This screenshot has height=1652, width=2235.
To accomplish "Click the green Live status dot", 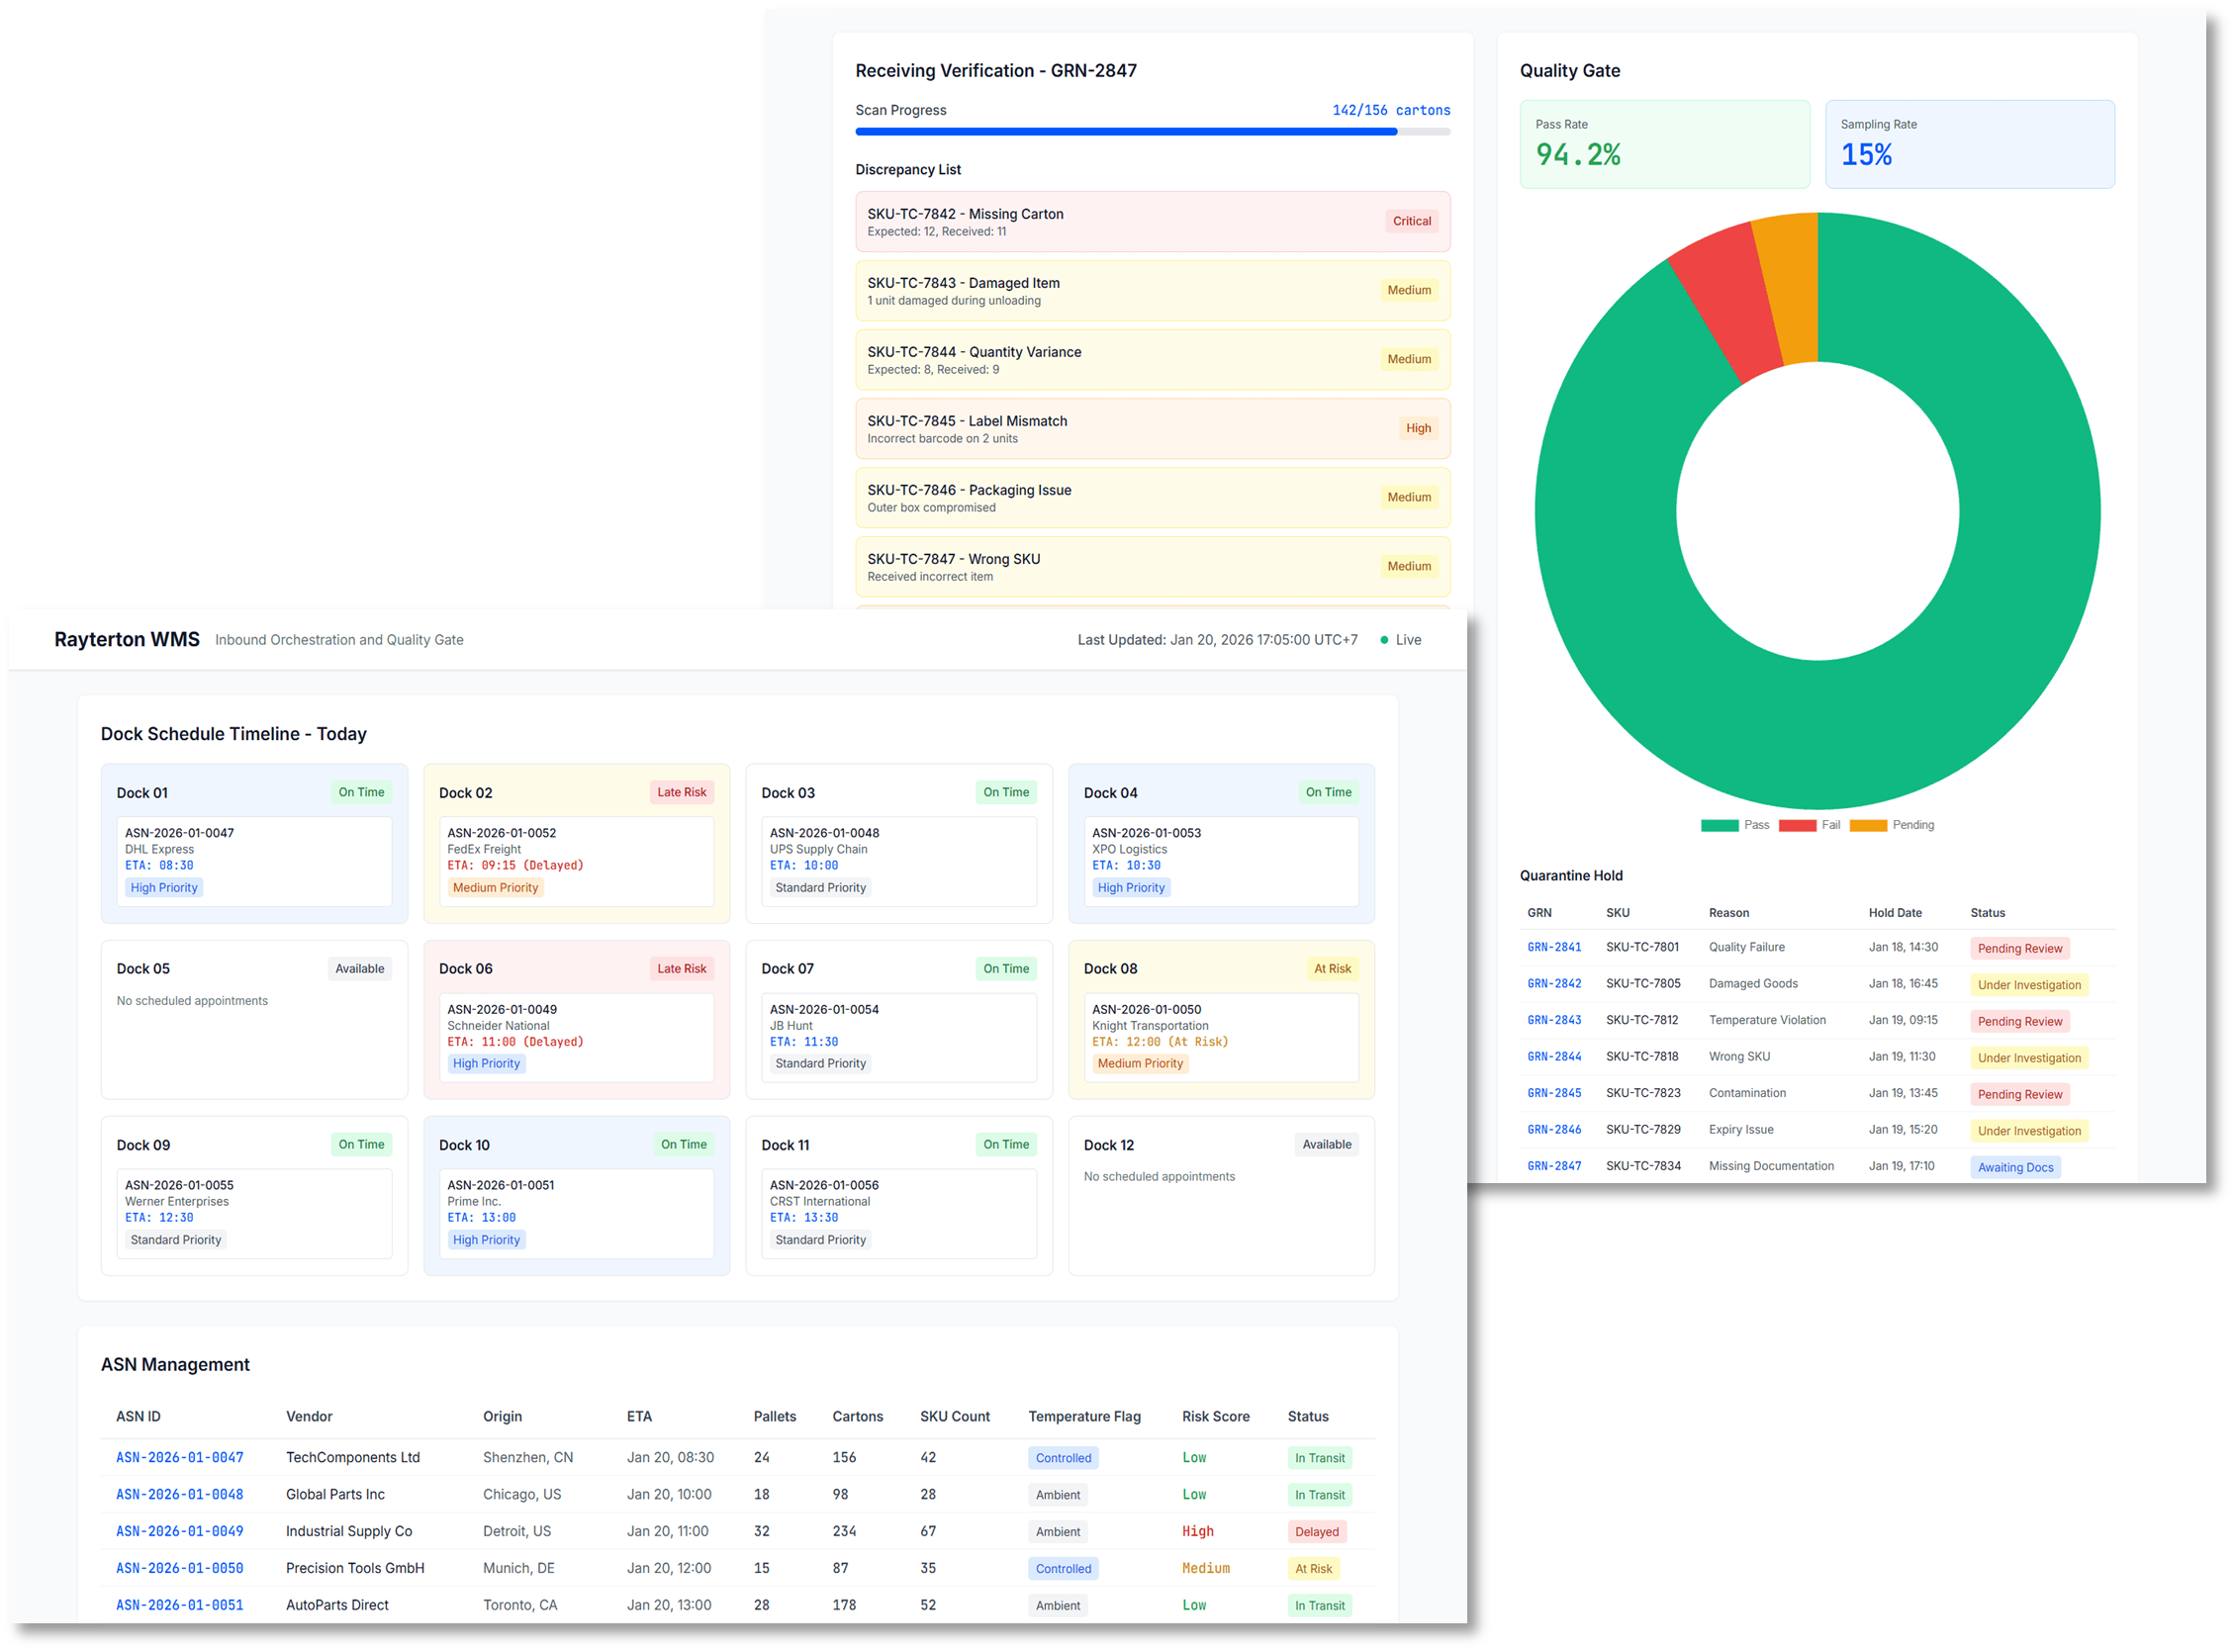I will pyautogui.click(x=1384, y=640).
